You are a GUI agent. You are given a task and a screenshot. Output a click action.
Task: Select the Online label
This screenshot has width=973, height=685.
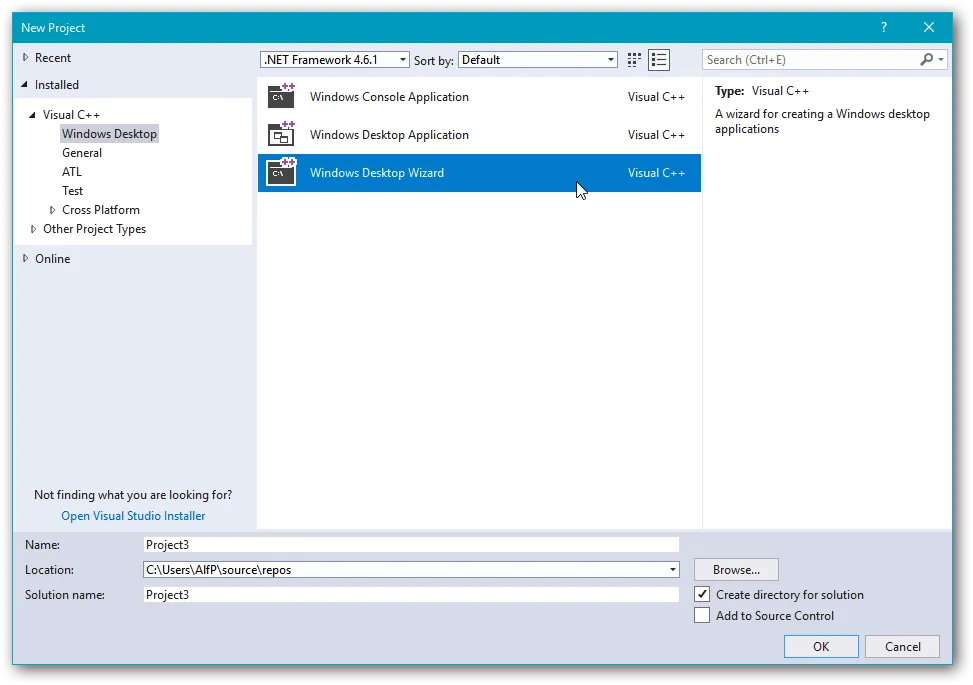(52, 259)
